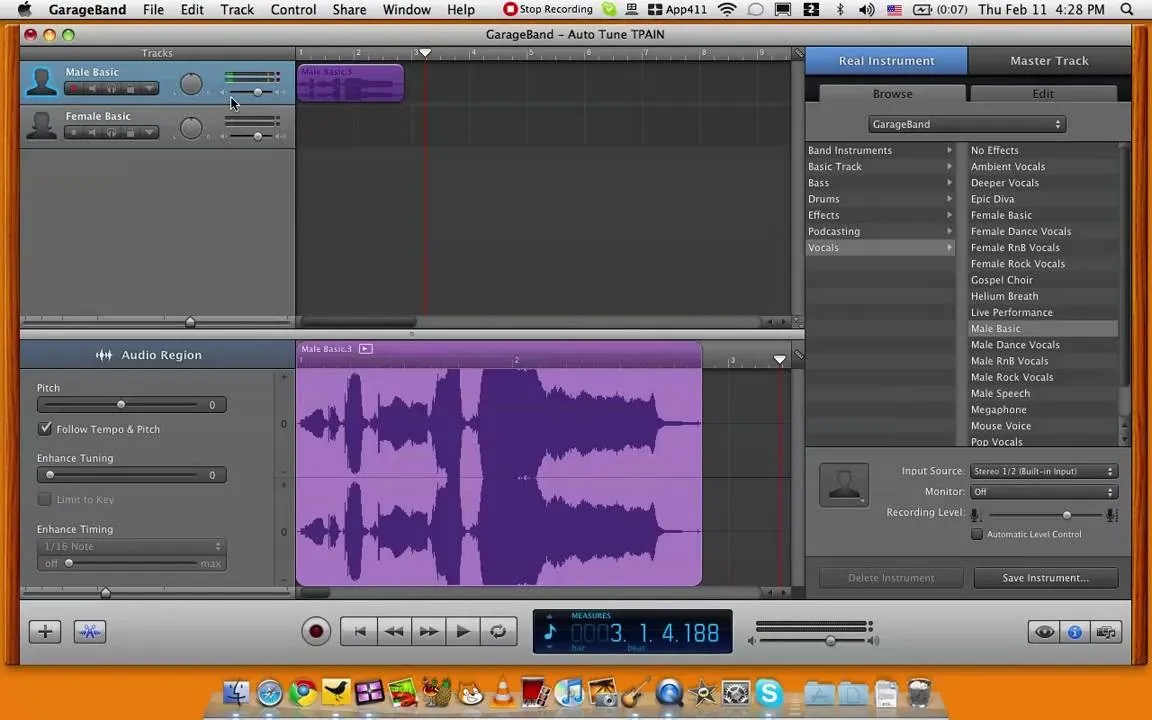Click the Play button
The width and height of the screenshot is (1152, 720).
(463, 632)
